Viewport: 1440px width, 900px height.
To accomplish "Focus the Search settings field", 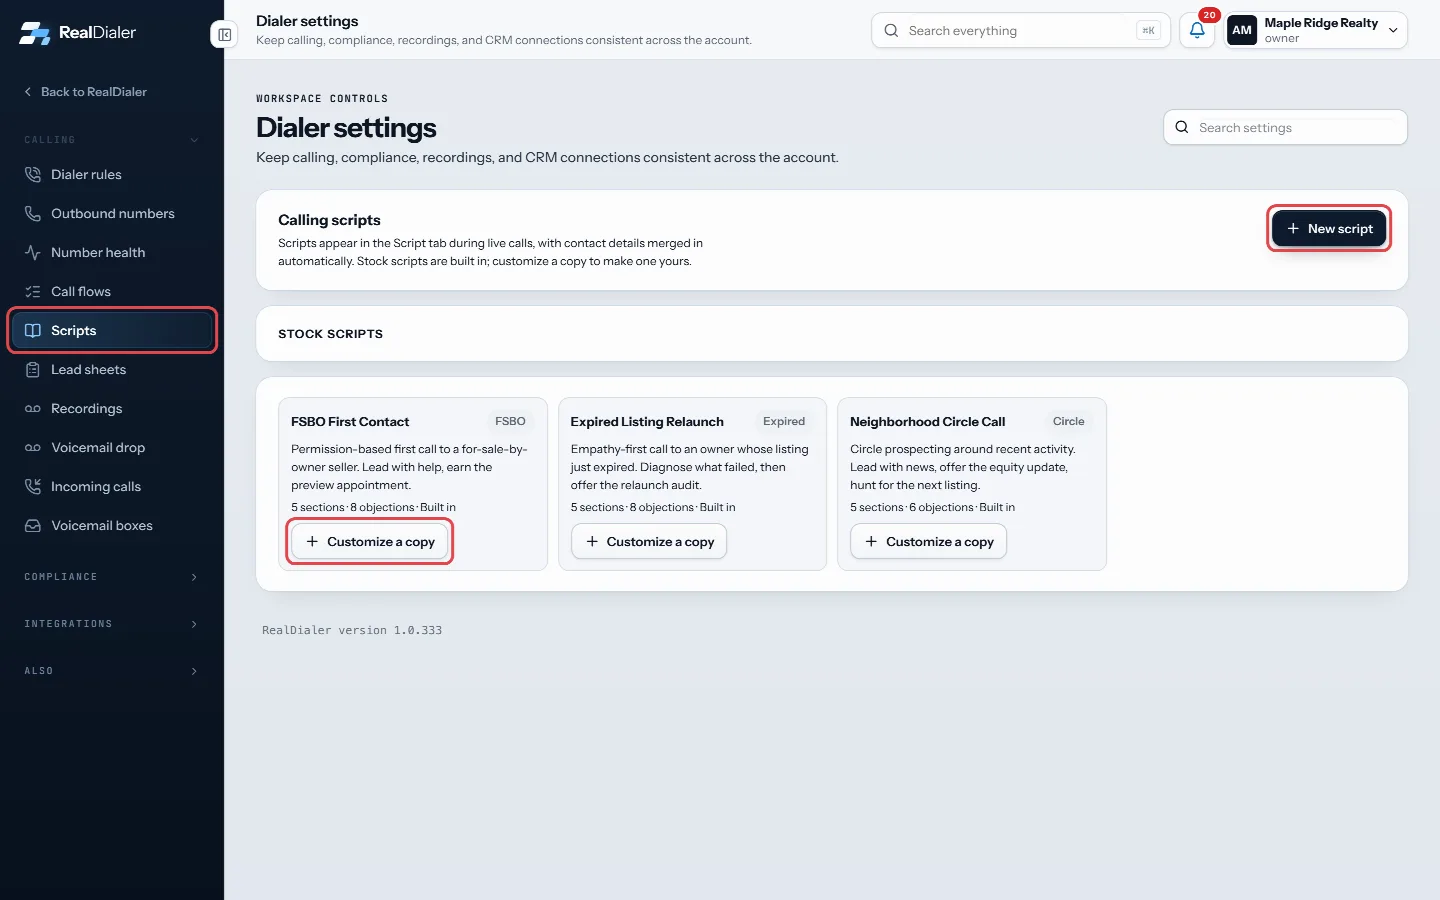I will coord(1285,127).
